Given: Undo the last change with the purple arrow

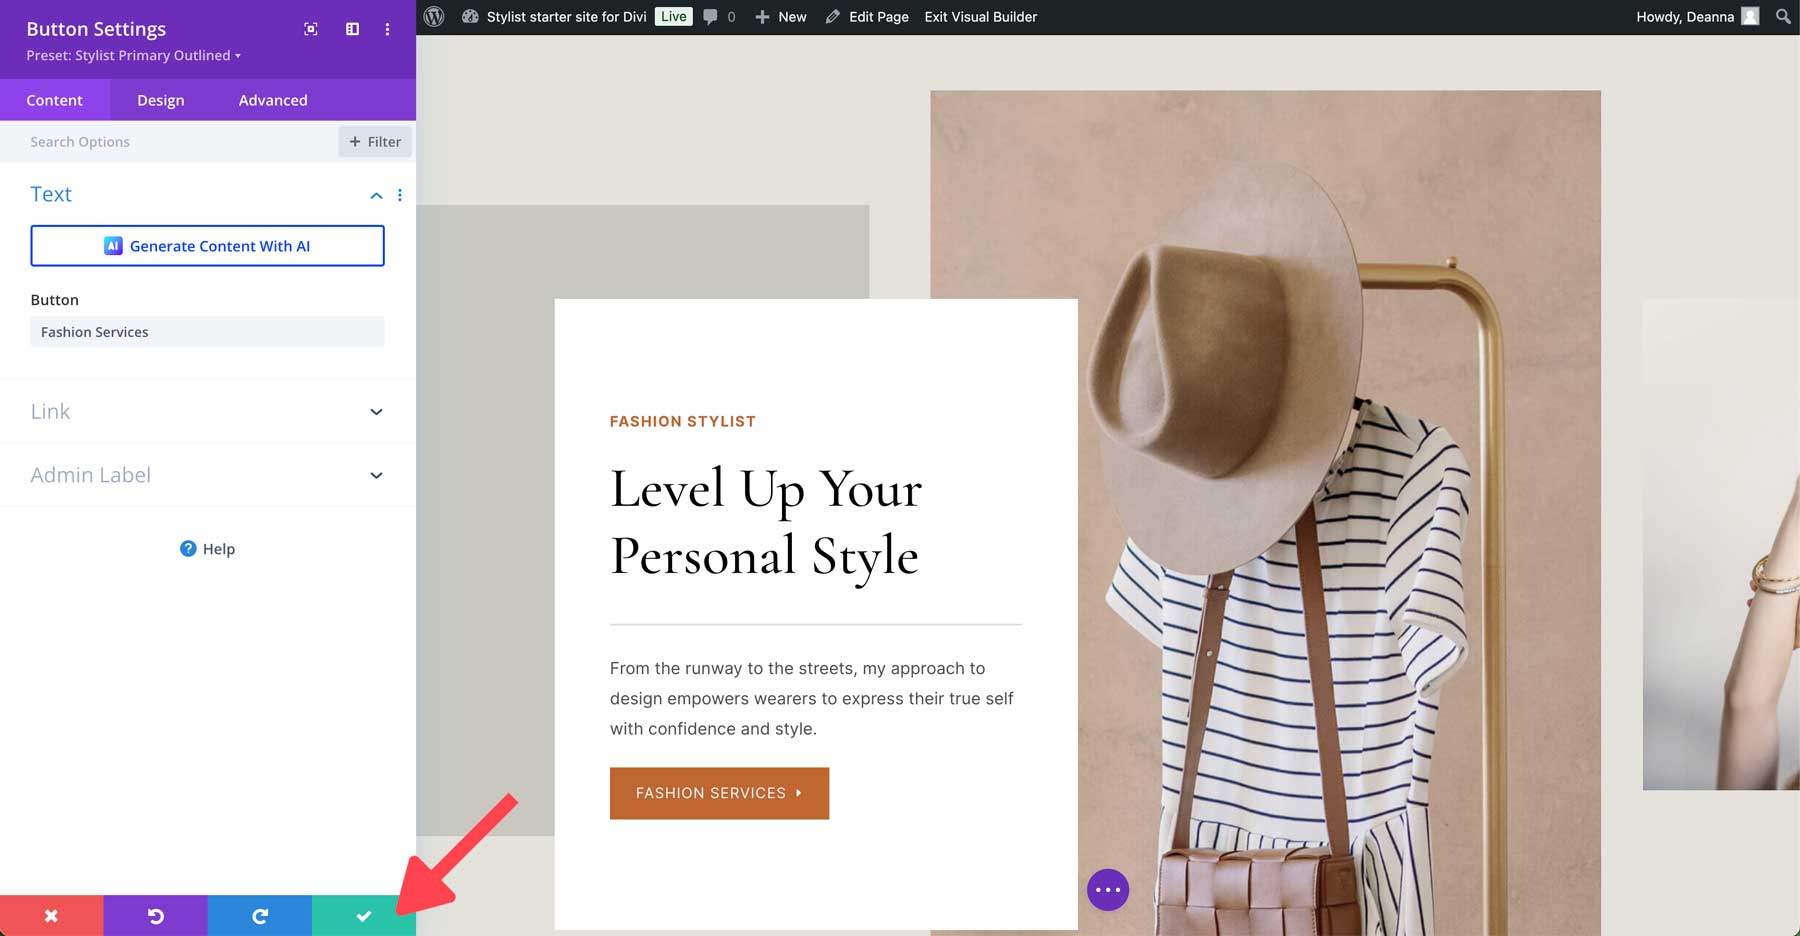Looking at the screenshot, I should click(x=155, y=915).
